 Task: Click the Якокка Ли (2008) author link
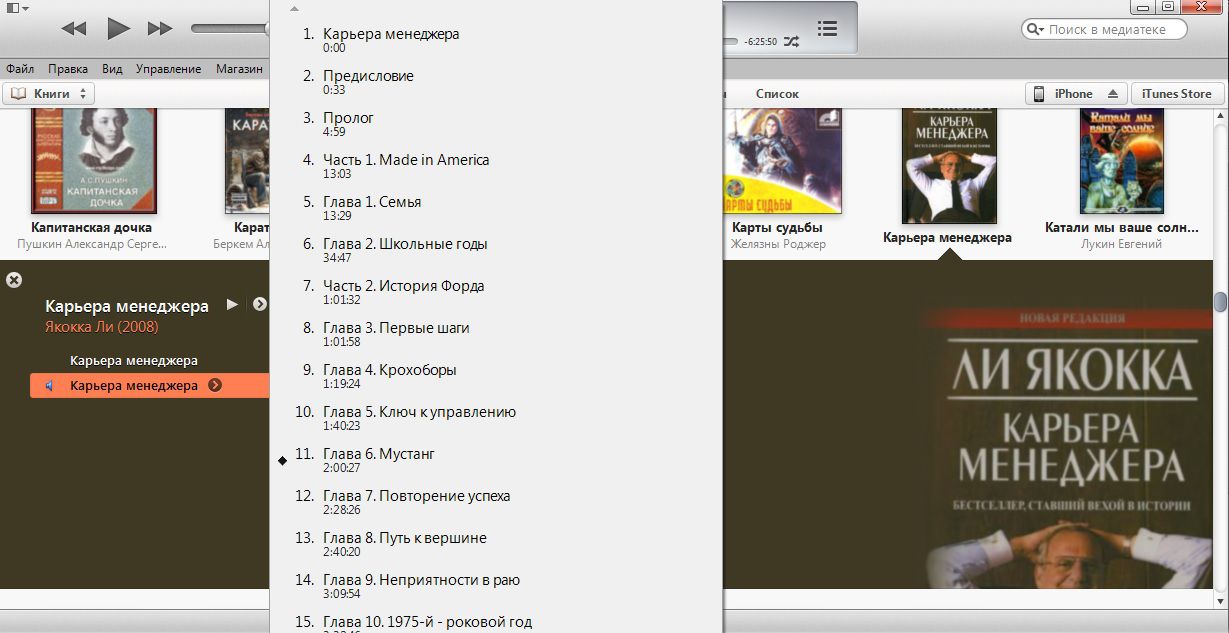point(102,326)
